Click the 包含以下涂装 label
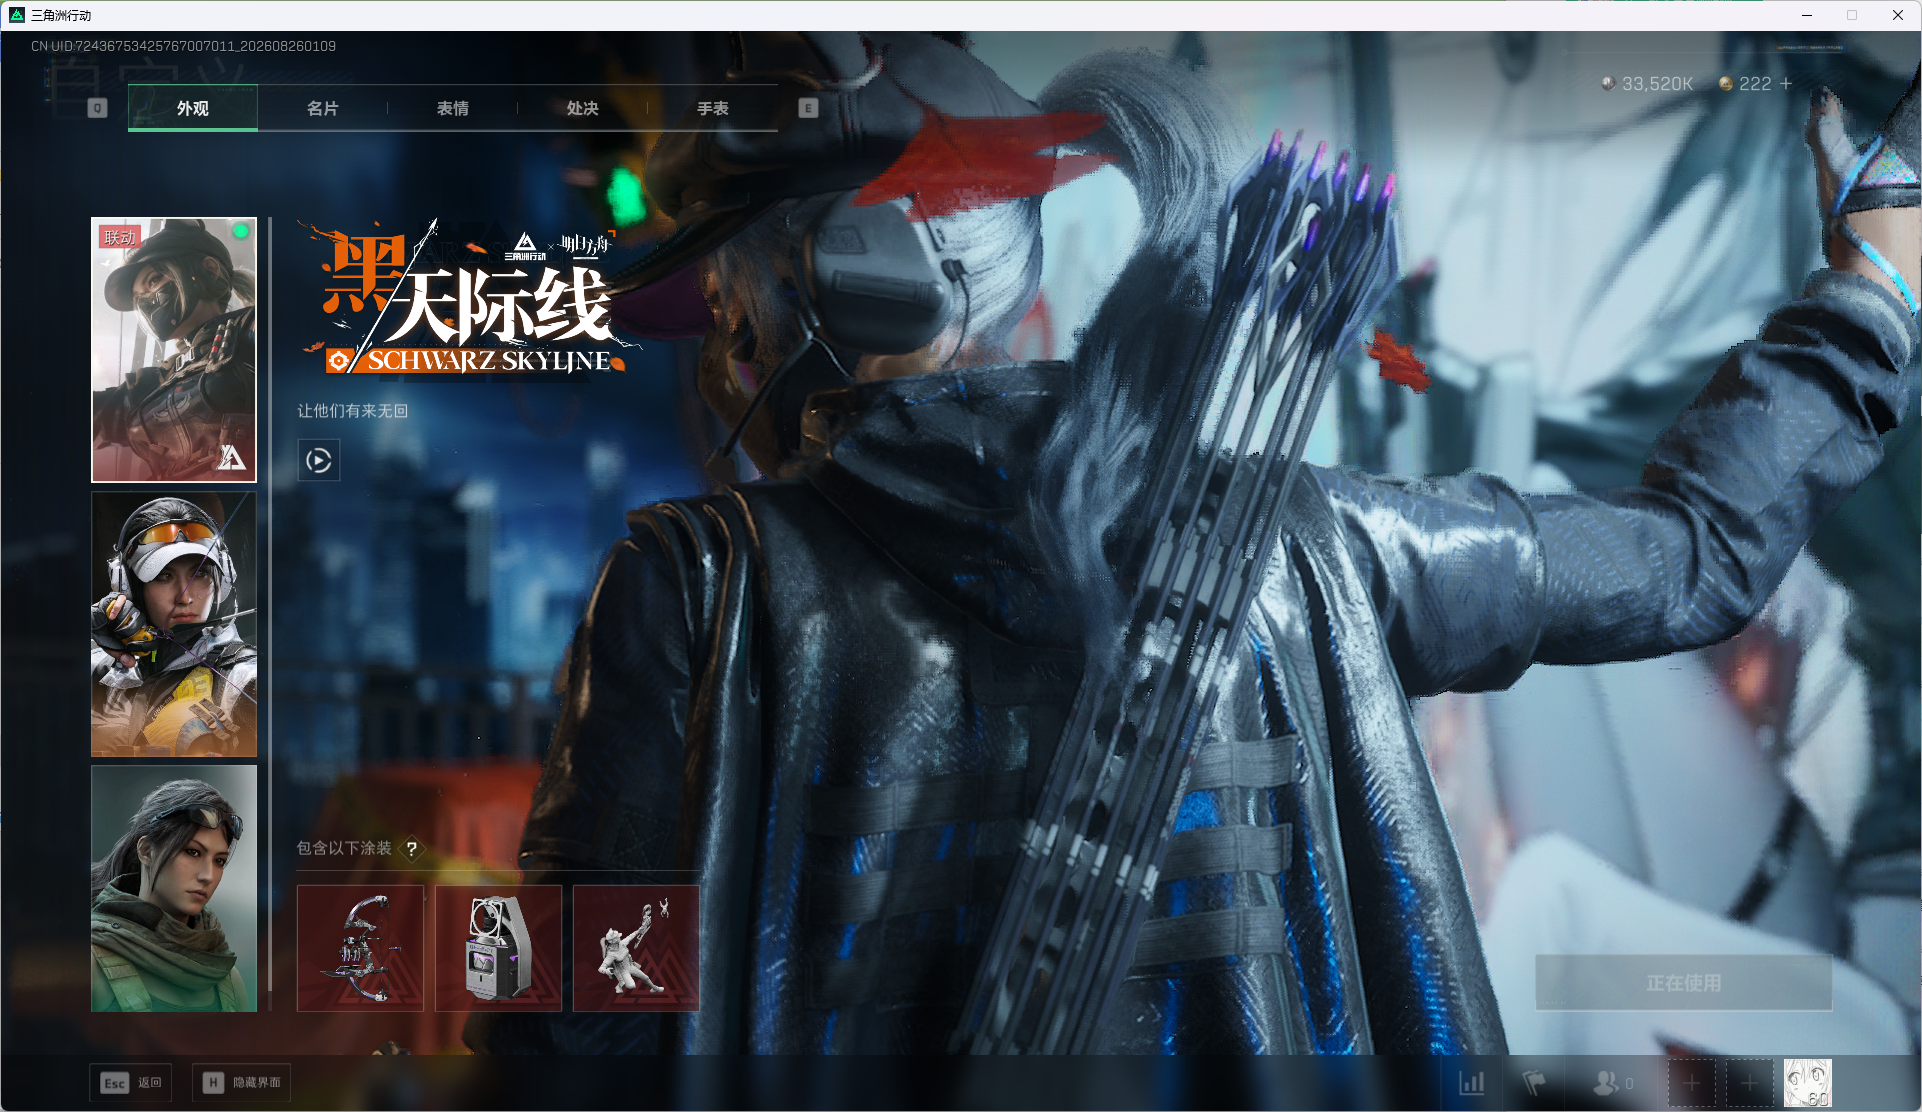The height and width of the screenshot is (1112, 1922). click(x=344, y=848)
